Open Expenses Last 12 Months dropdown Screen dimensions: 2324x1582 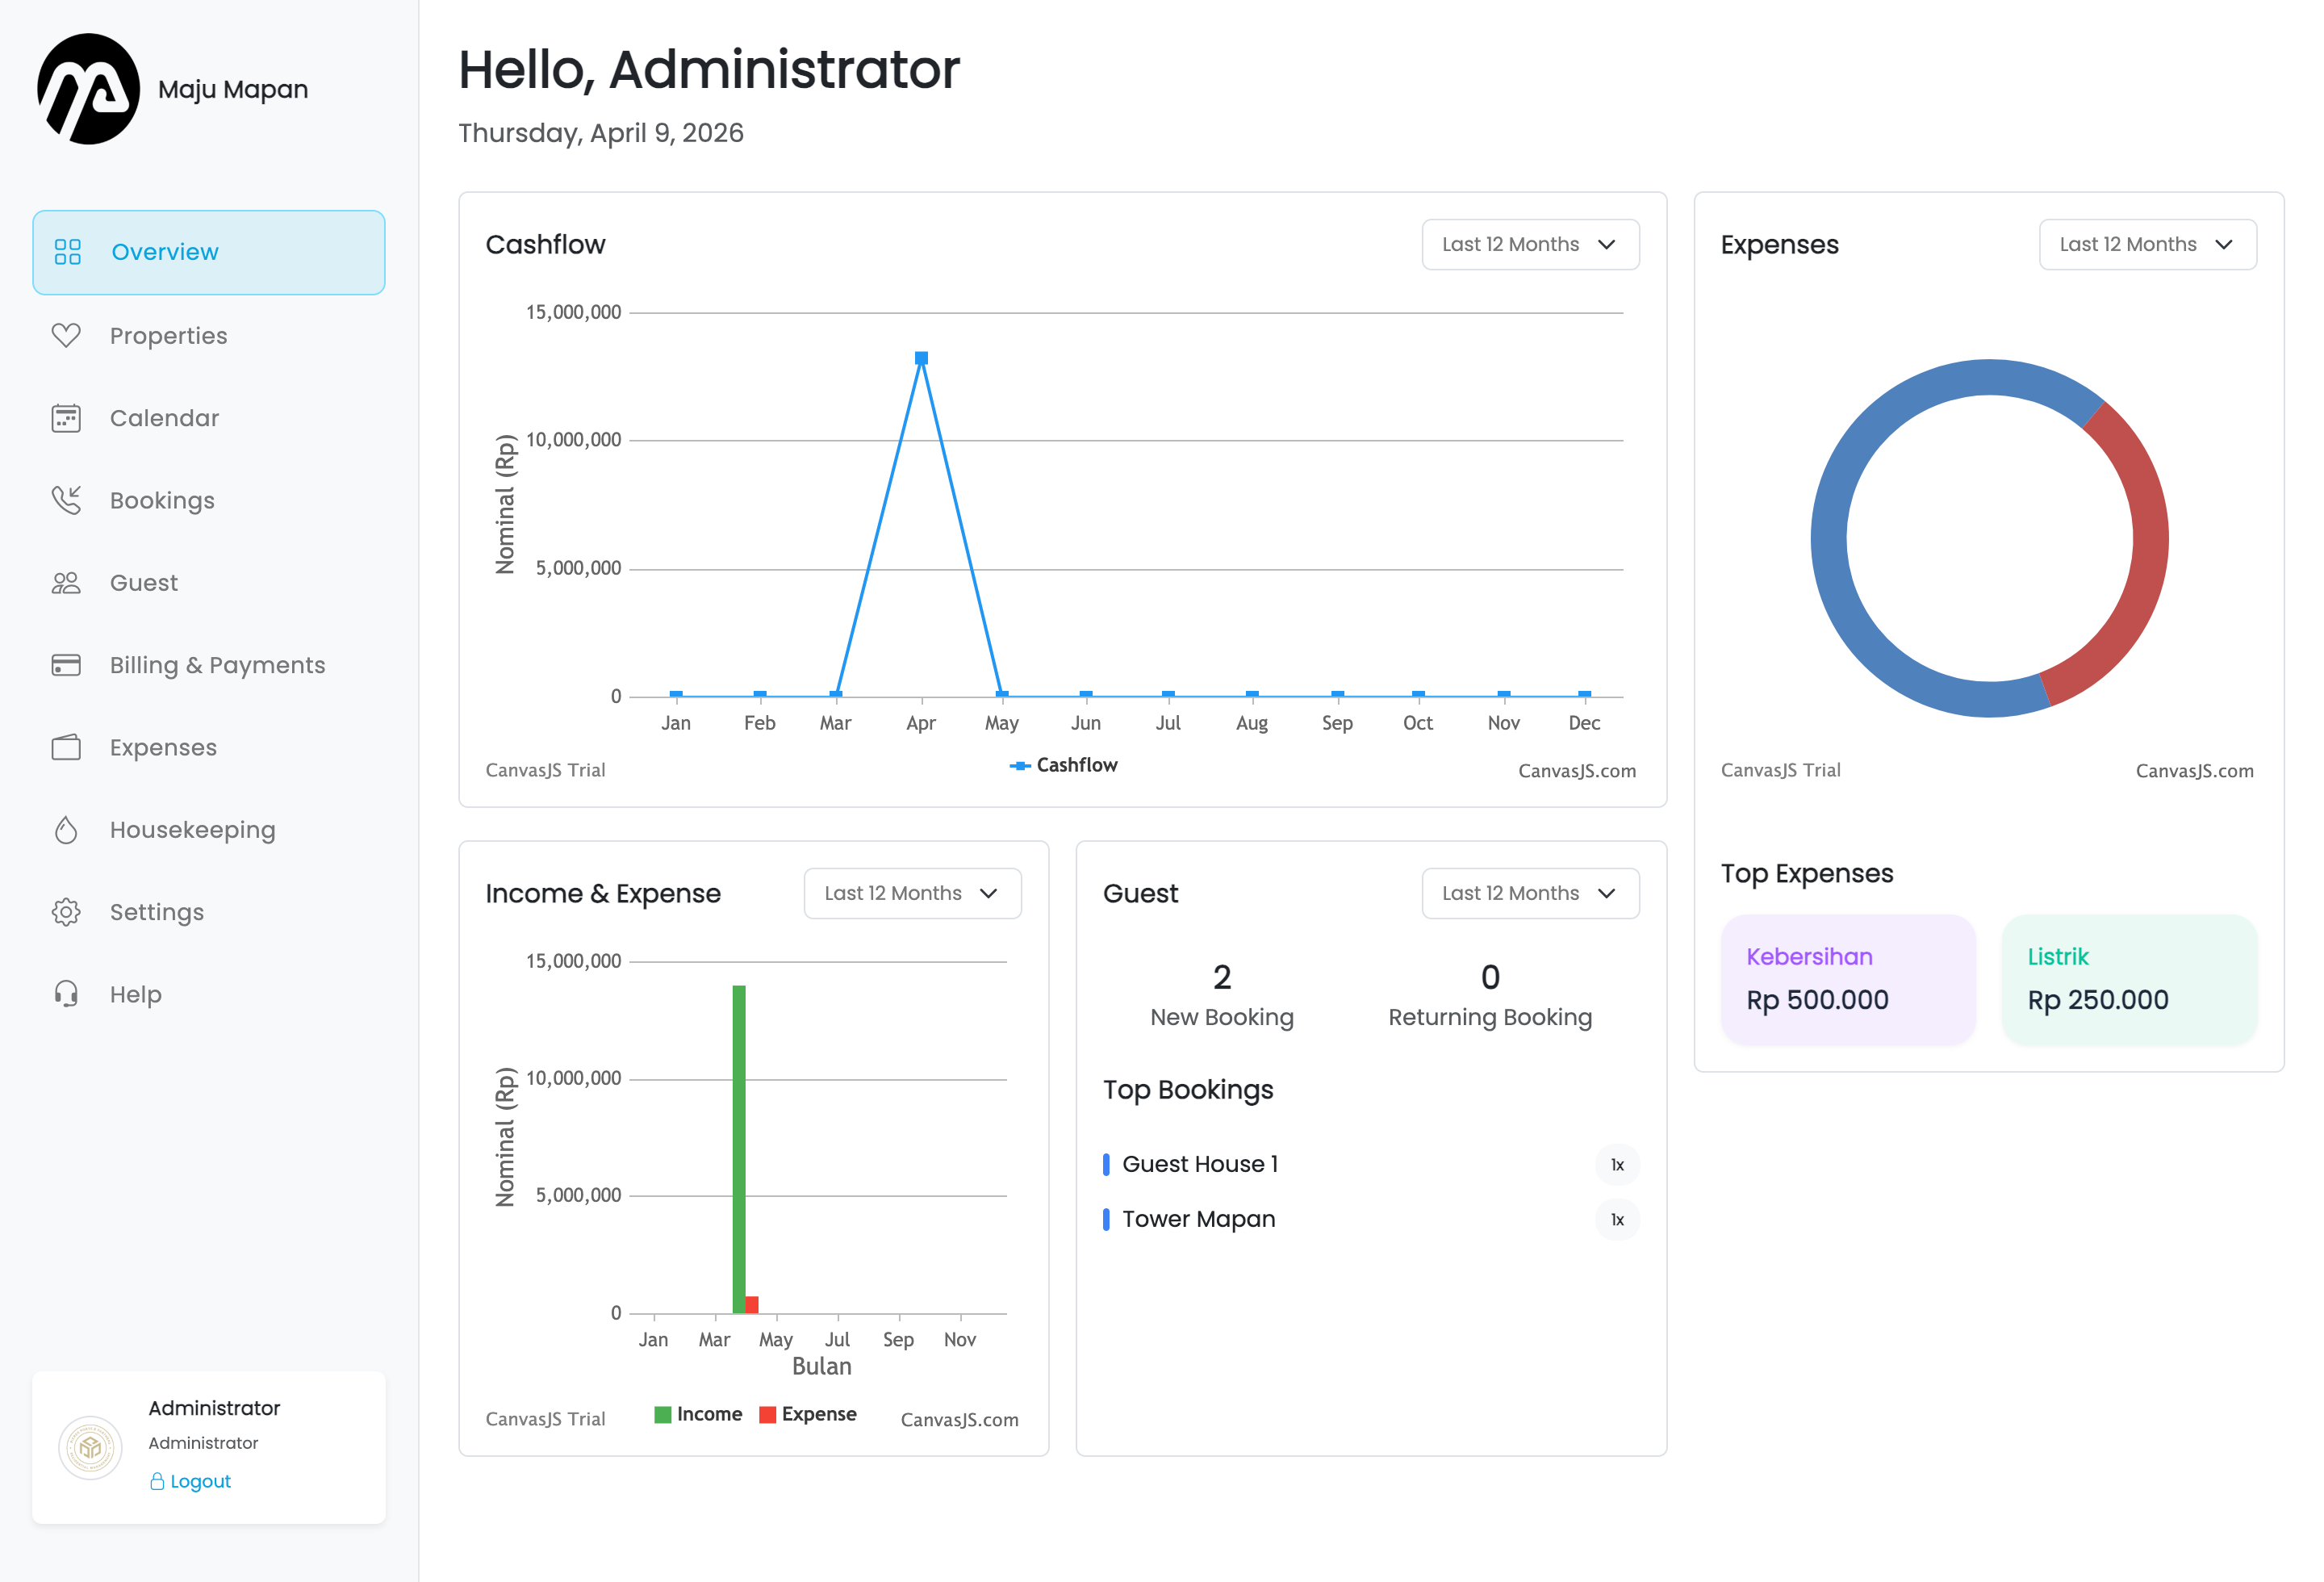2147,245
